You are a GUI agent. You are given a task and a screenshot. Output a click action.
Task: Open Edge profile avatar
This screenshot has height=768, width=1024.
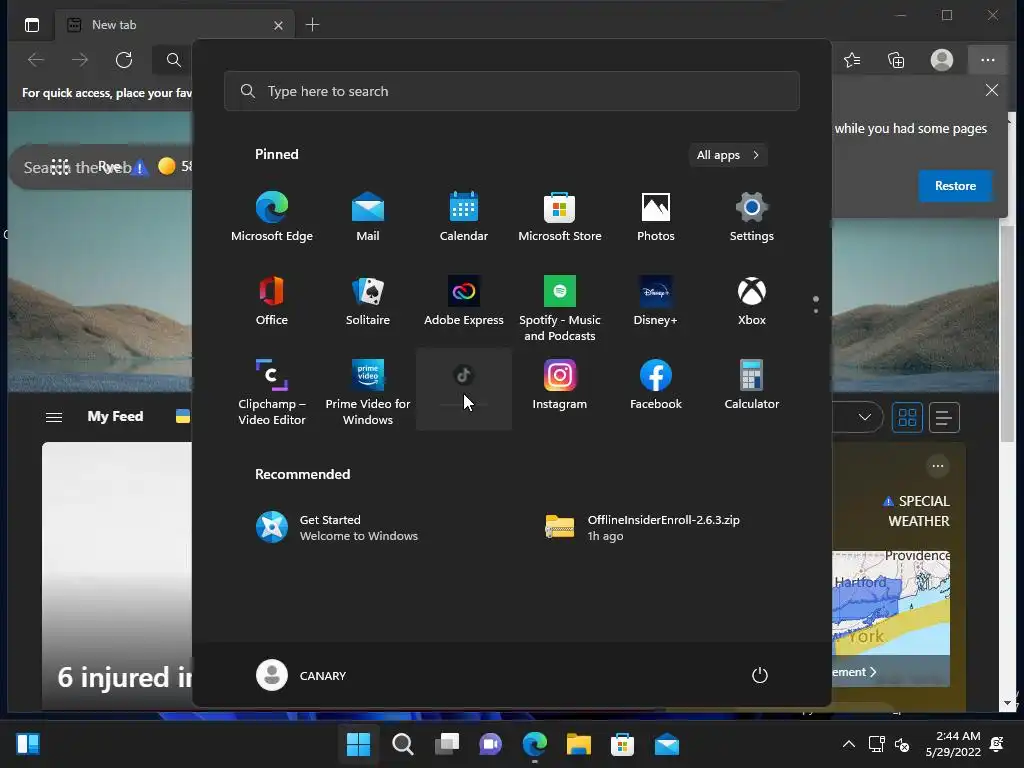pos(942,60)
